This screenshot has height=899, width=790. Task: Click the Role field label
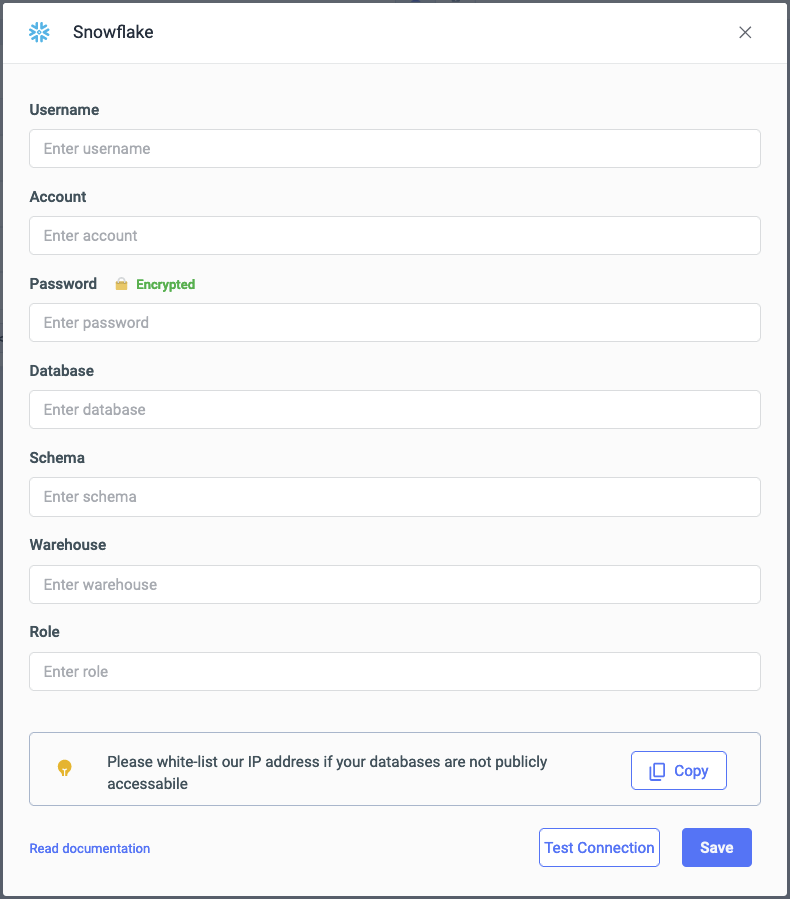point(45,632)
